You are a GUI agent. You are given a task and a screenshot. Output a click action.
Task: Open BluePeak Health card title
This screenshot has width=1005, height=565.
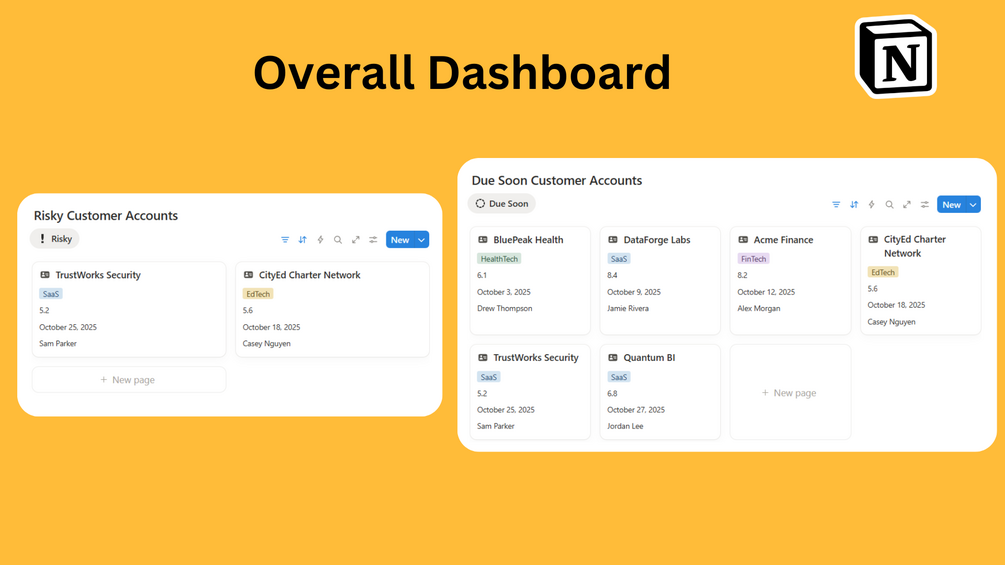point(528,240)
